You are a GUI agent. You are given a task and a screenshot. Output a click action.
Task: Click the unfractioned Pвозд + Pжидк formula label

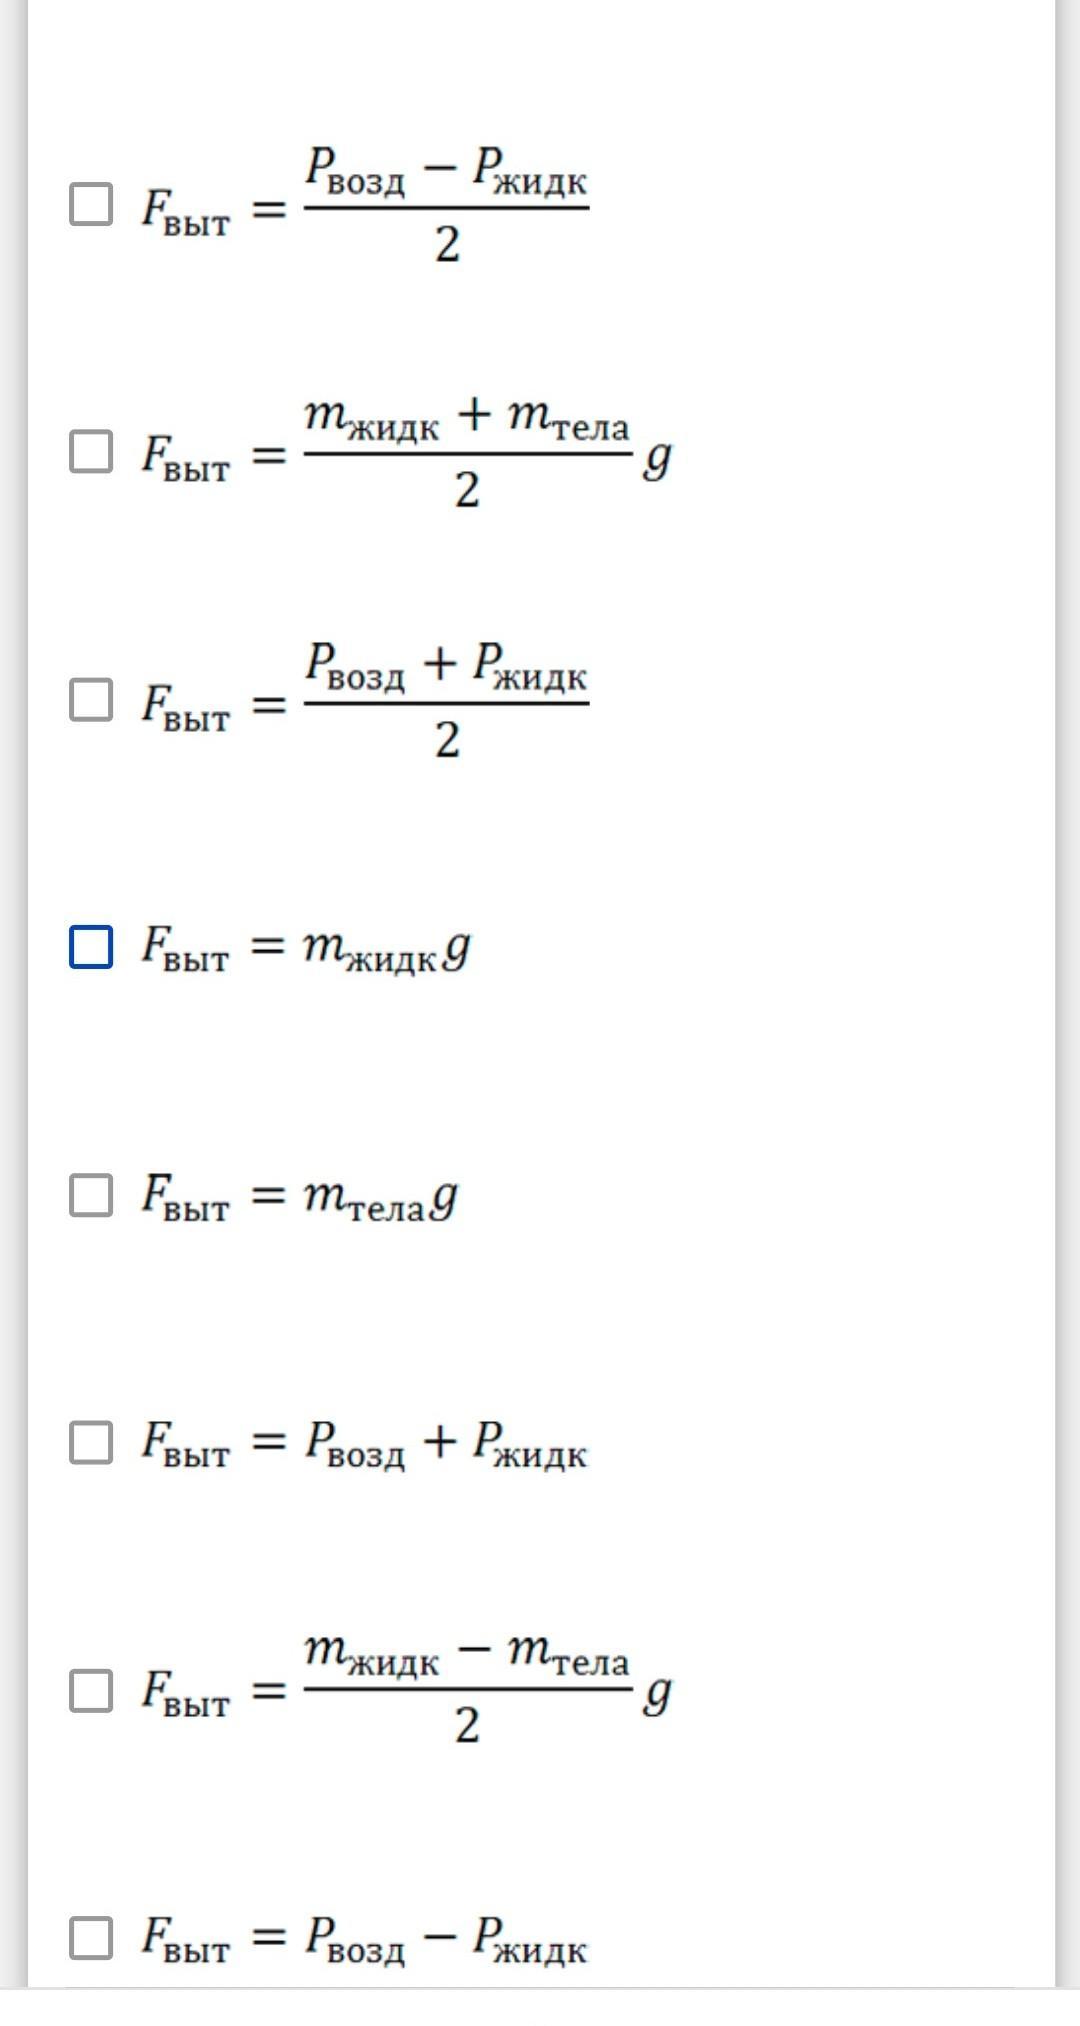pos(364,1443)
